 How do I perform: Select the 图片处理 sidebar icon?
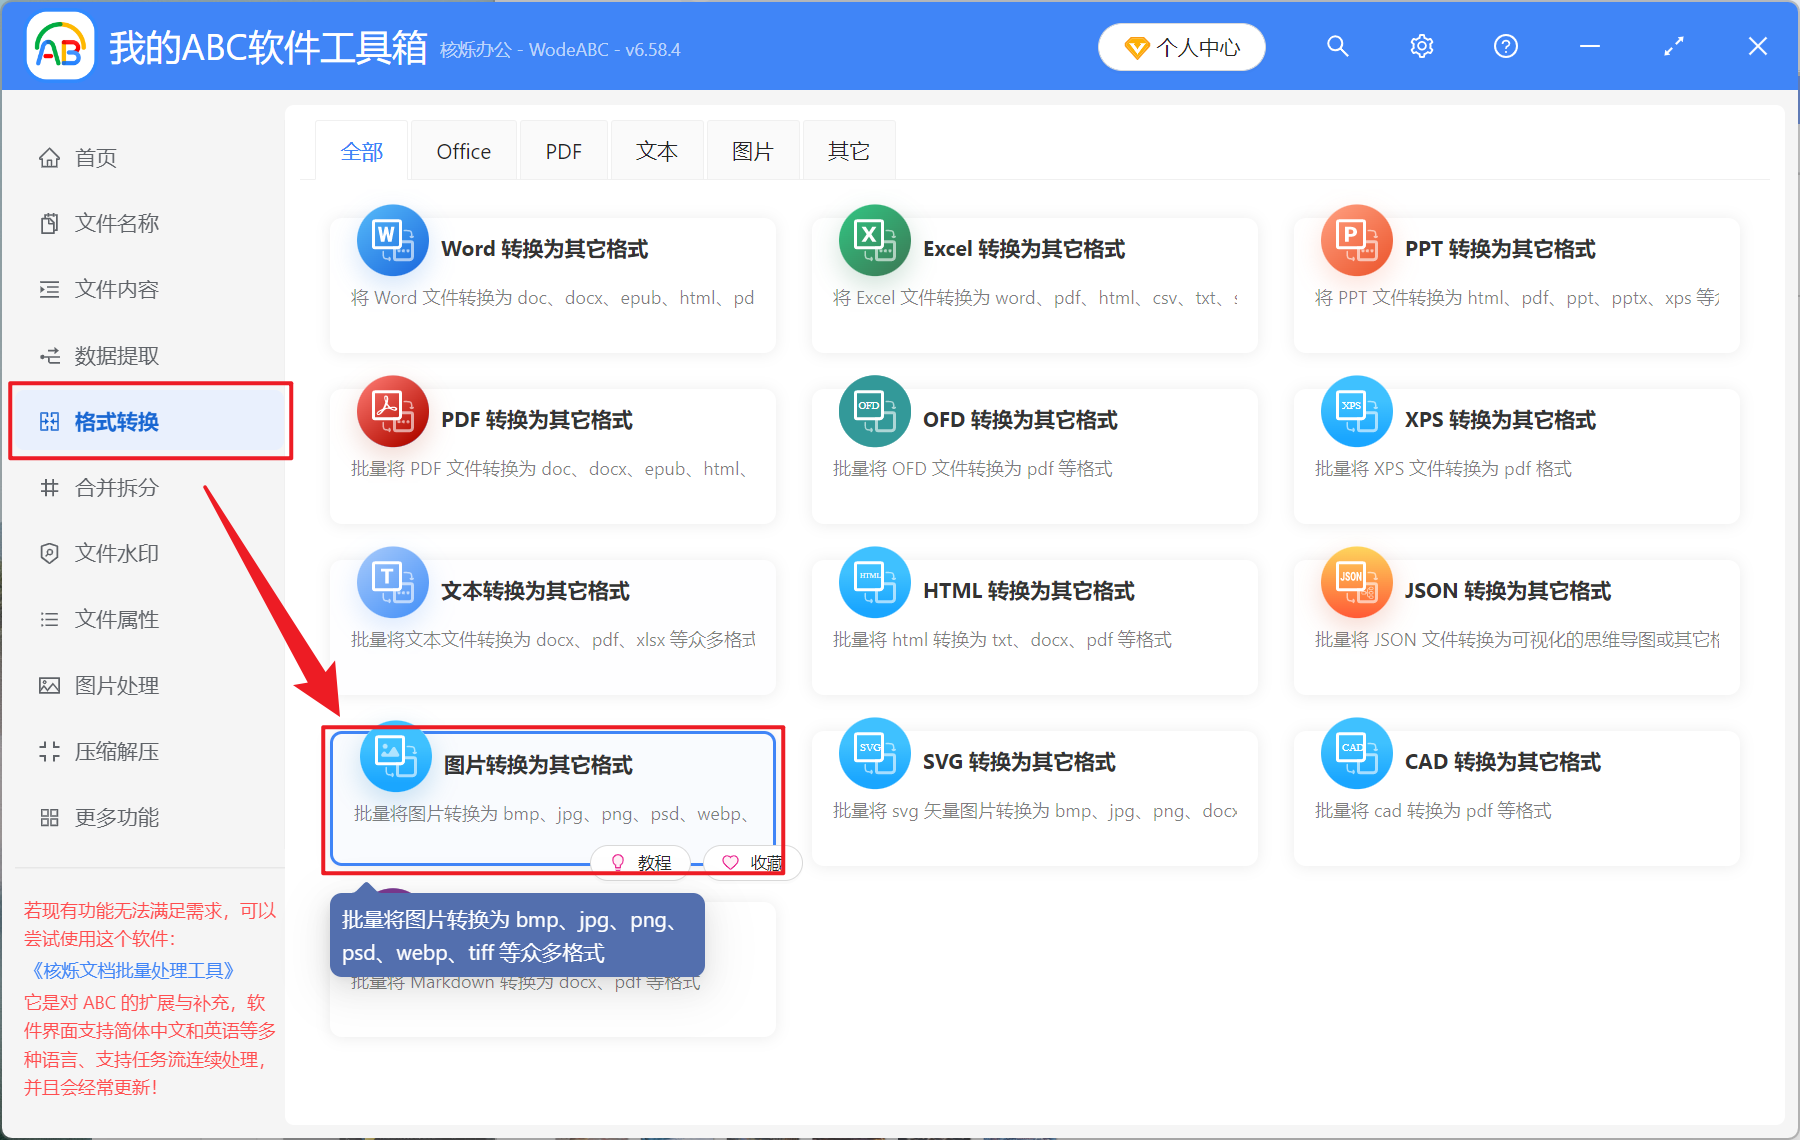point(49,685)
